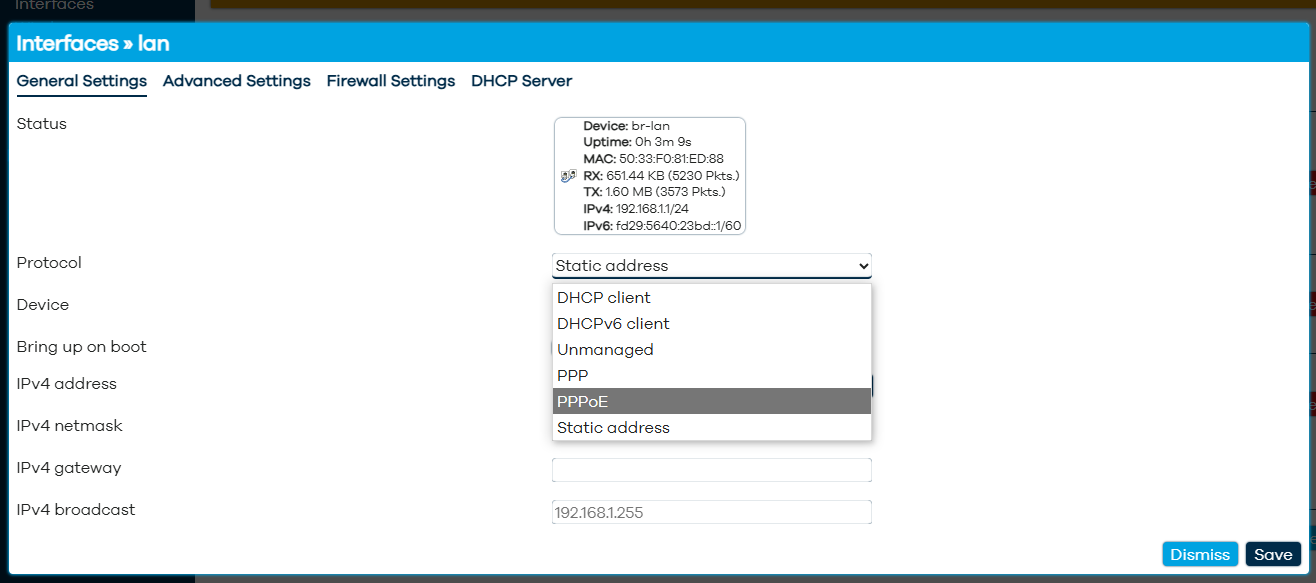The height and width of the screenshot is (583, 1316).
Task: Click the MAC address line in status
Action: tap(654, 159)
